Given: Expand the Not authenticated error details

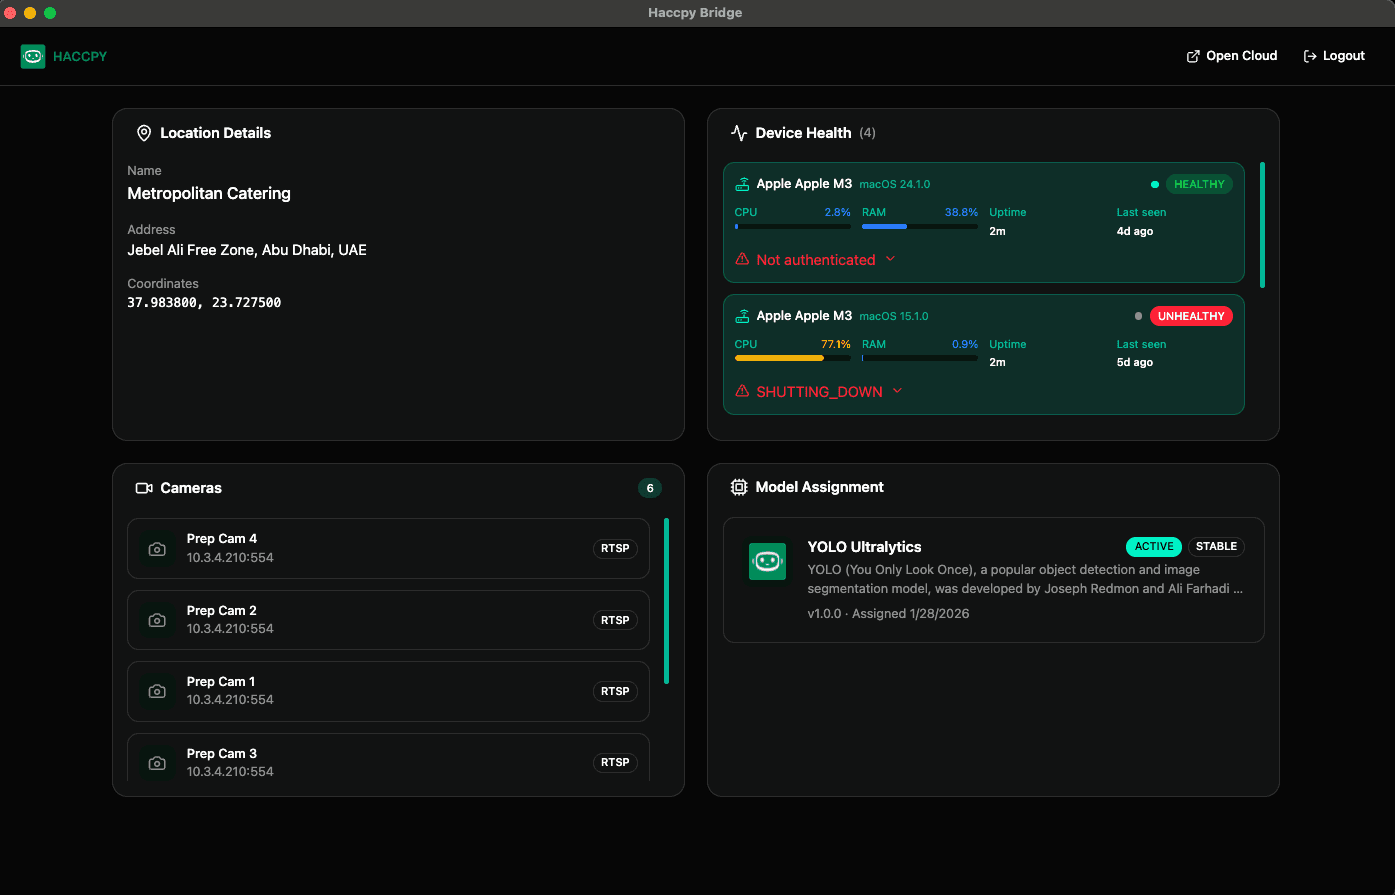Looking at the screenshot, I should click(x=890, y=259).
